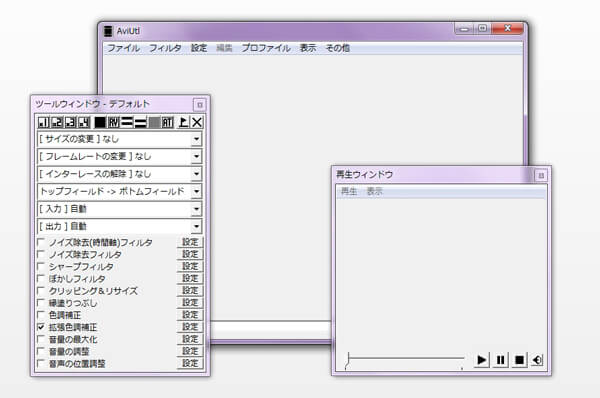This screenshot has height=398, width=600.
Task: Open 設定 for 縁塗りつぶし
Action: point(190,303)
